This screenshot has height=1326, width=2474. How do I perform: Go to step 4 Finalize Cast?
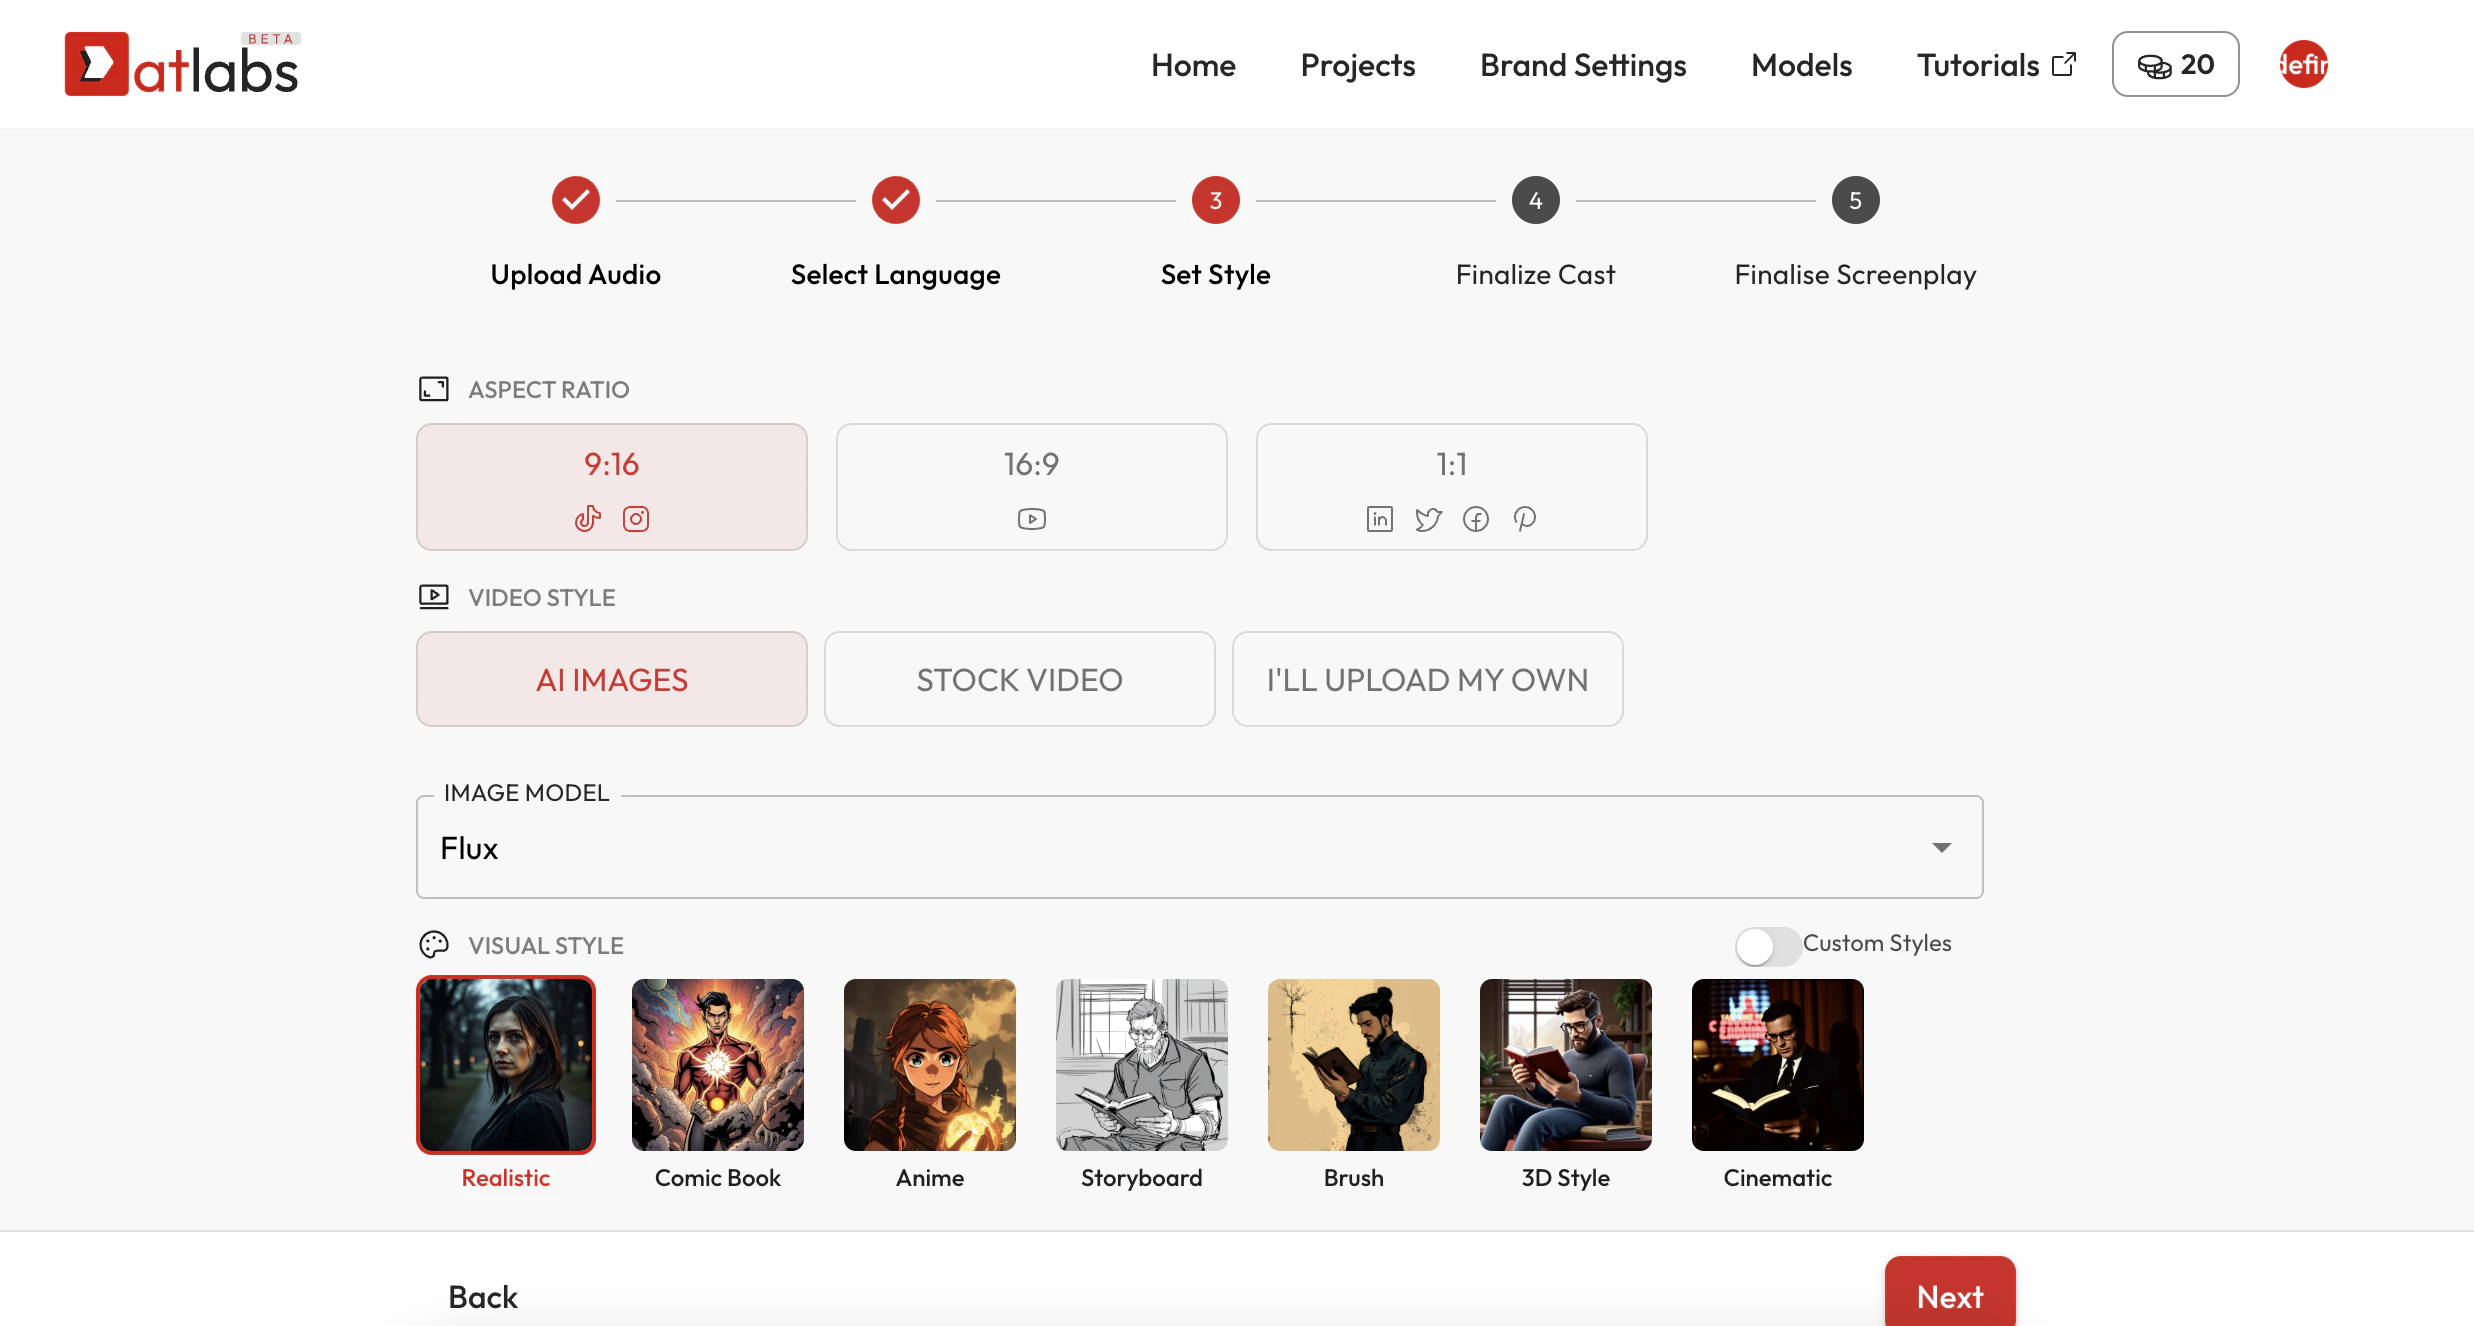1535,201
